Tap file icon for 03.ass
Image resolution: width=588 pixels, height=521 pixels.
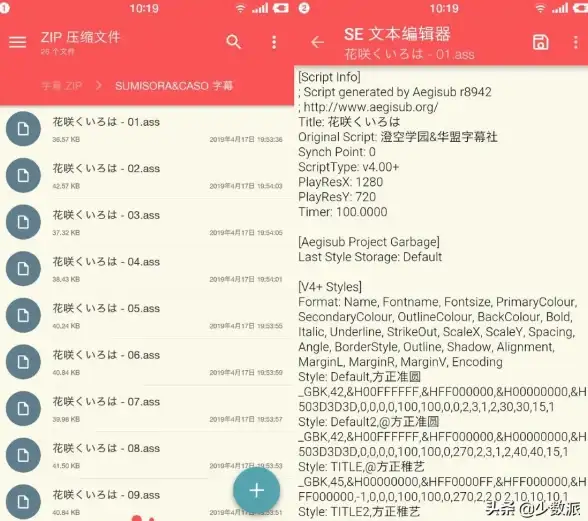click(23, 222)
